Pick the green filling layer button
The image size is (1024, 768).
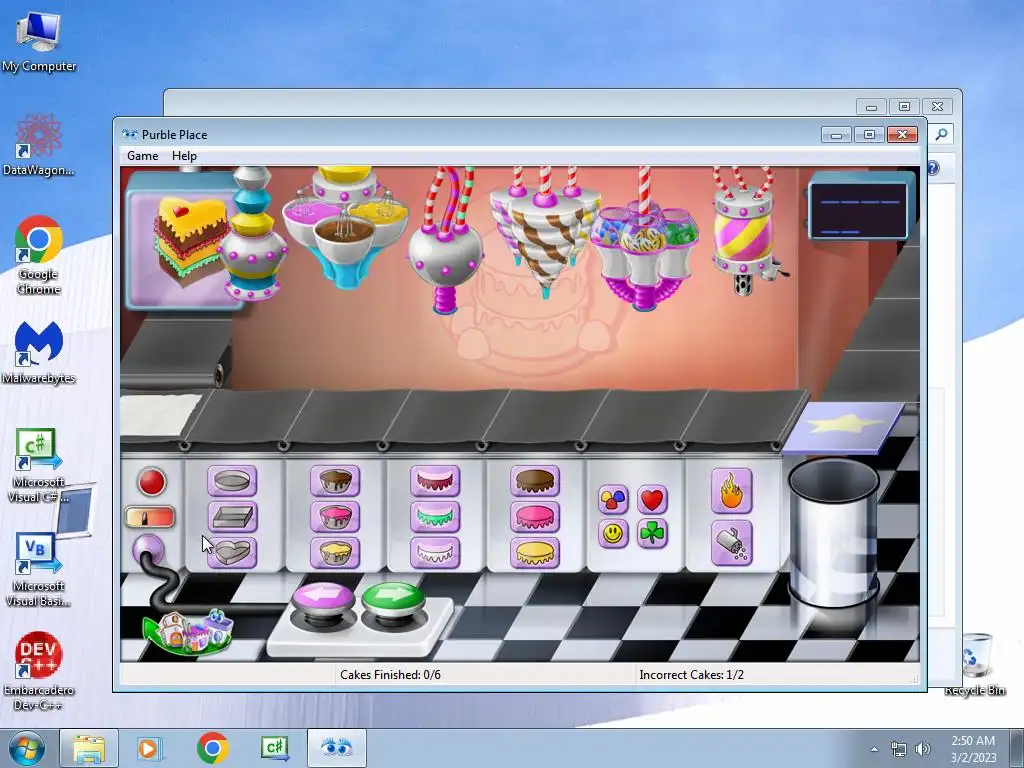coord(435,517)
